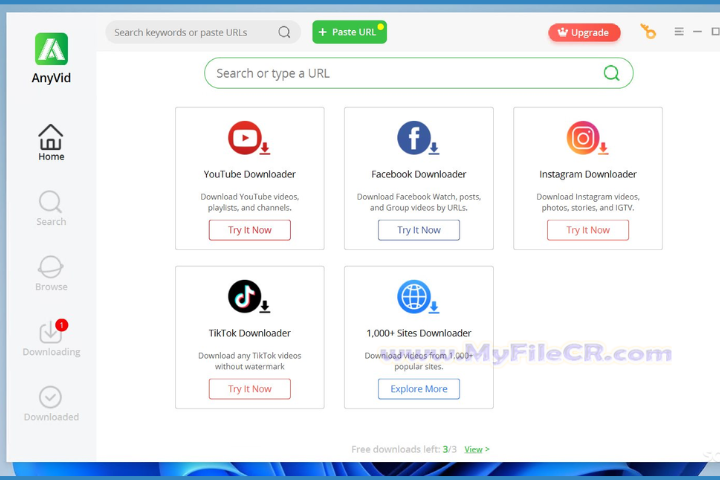Click Try It Now under Facebook Downloader
The width and height of the screenshot is (720, 480).
419,230
